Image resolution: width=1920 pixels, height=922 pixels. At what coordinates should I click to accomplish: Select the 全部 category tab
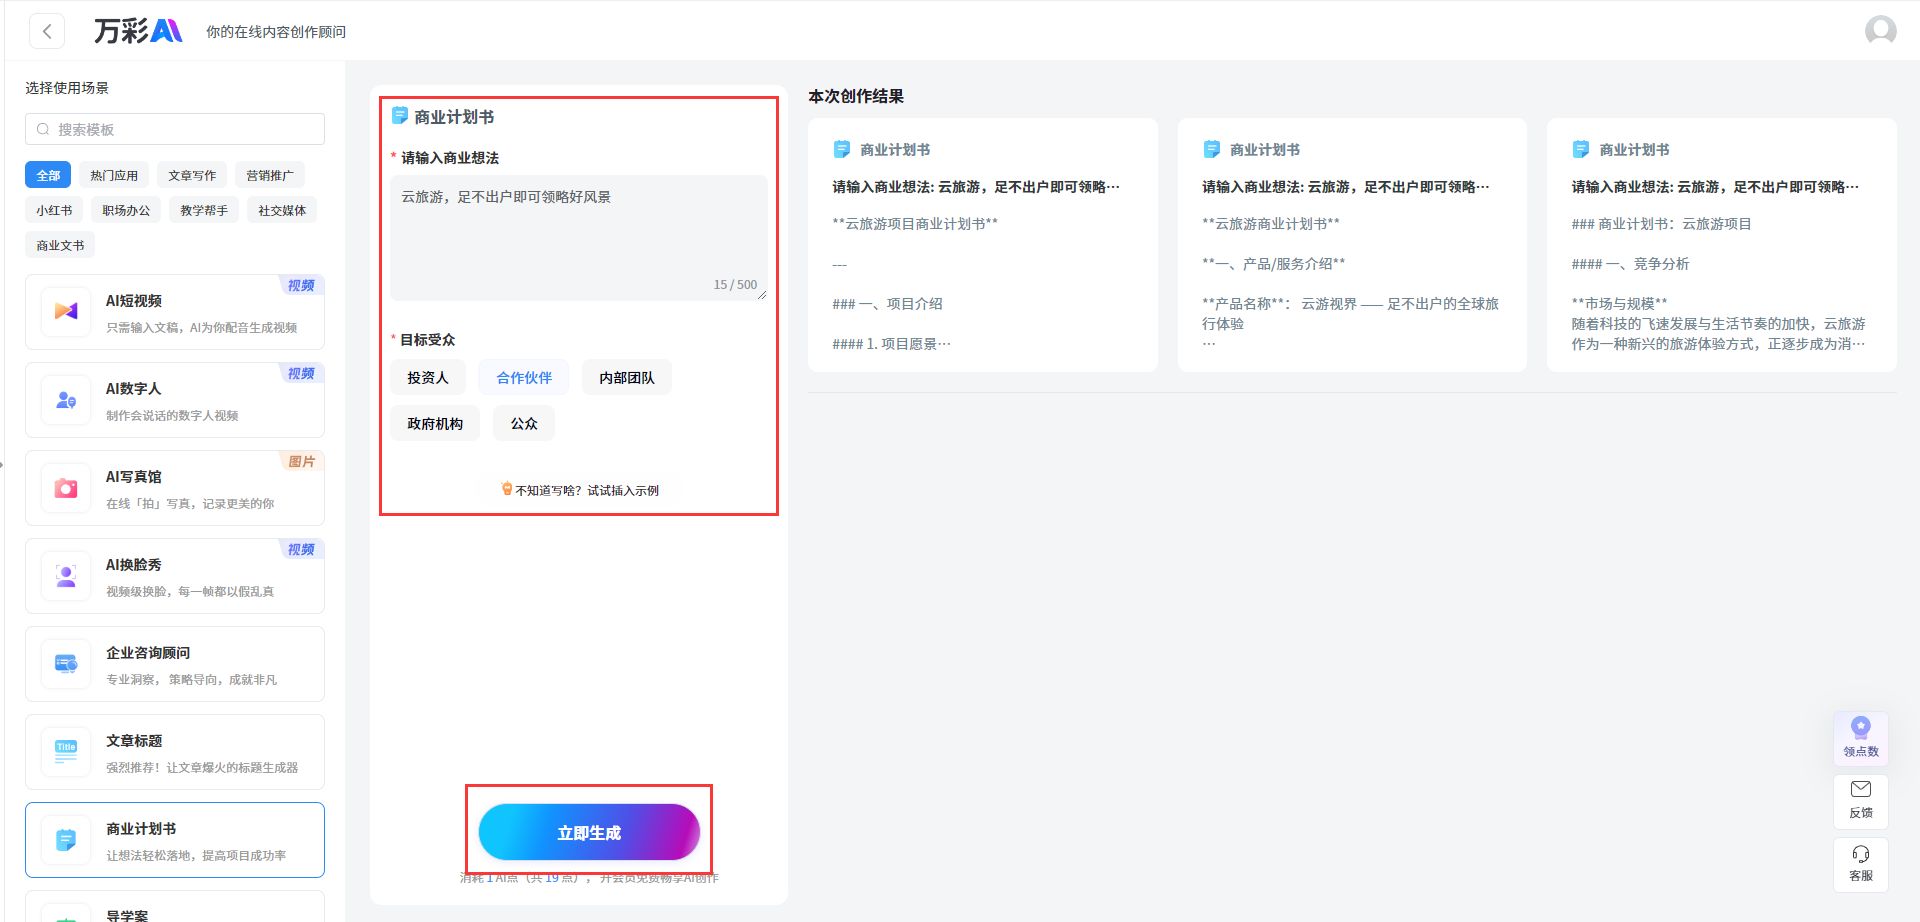pos(48,175)
